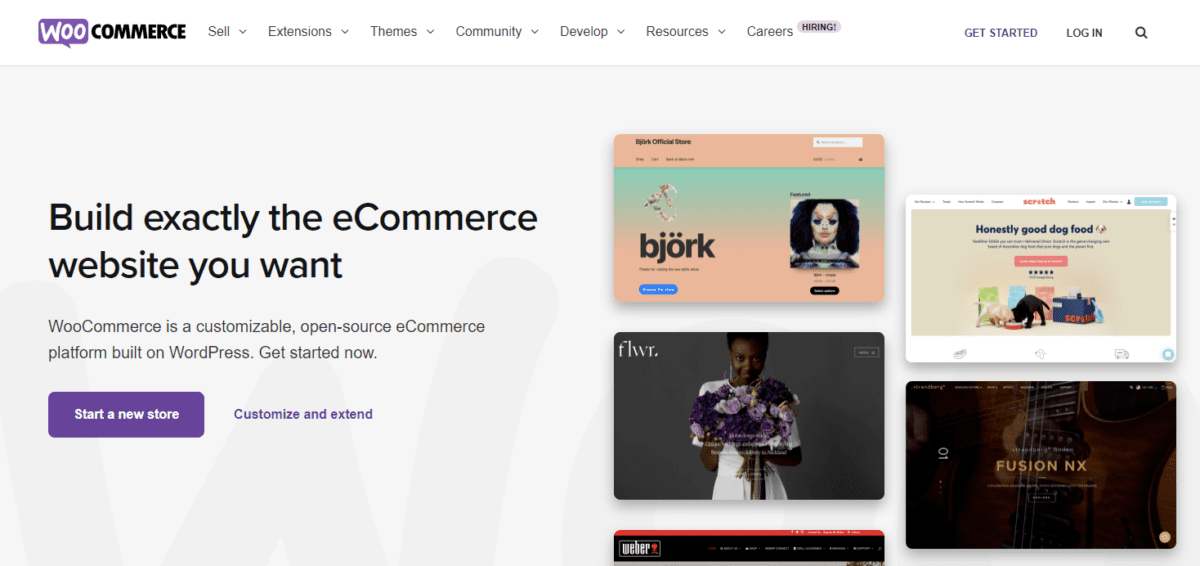This screenshot has width=1200, height=566.
Task: Click the search field in Björk screenshot
Action: pyautogui.click(x=837, y=142)
